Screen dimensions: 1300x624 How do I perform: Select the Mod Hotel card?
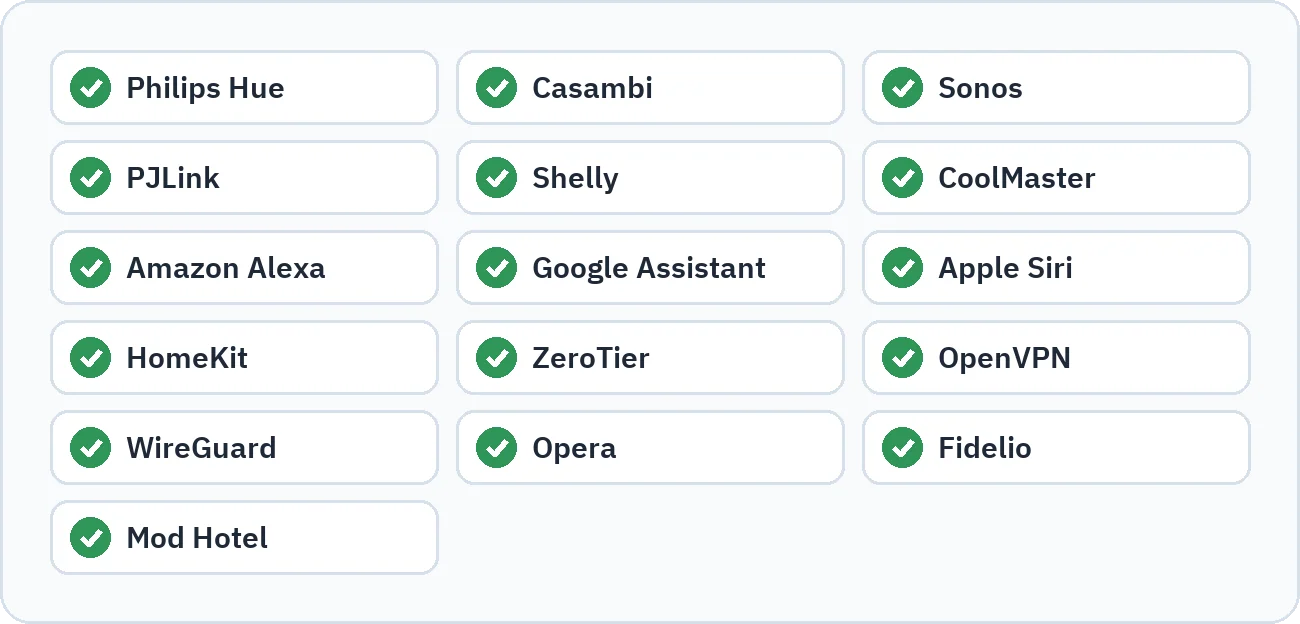coord(244,538)
